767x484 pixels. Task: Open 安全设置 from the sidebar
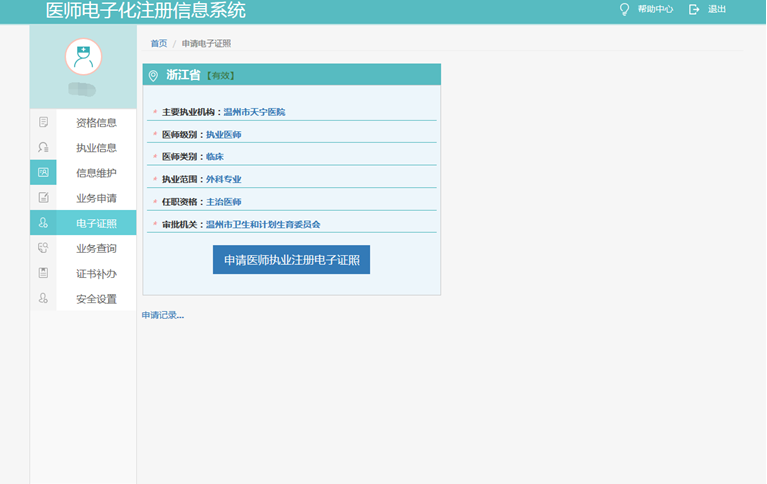(96, 298)
